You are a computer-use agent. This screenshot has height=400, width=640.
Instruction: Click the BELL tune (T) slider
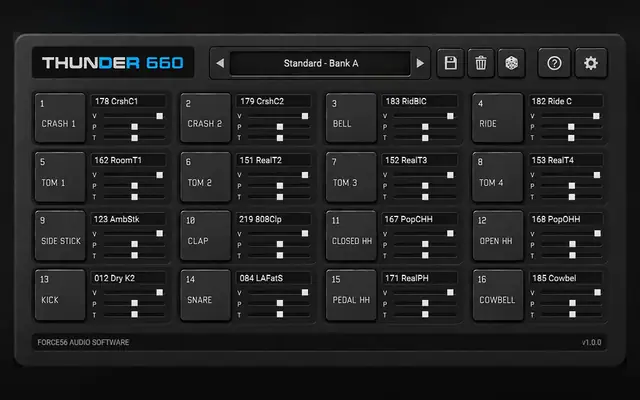click(x=425, y=138)
